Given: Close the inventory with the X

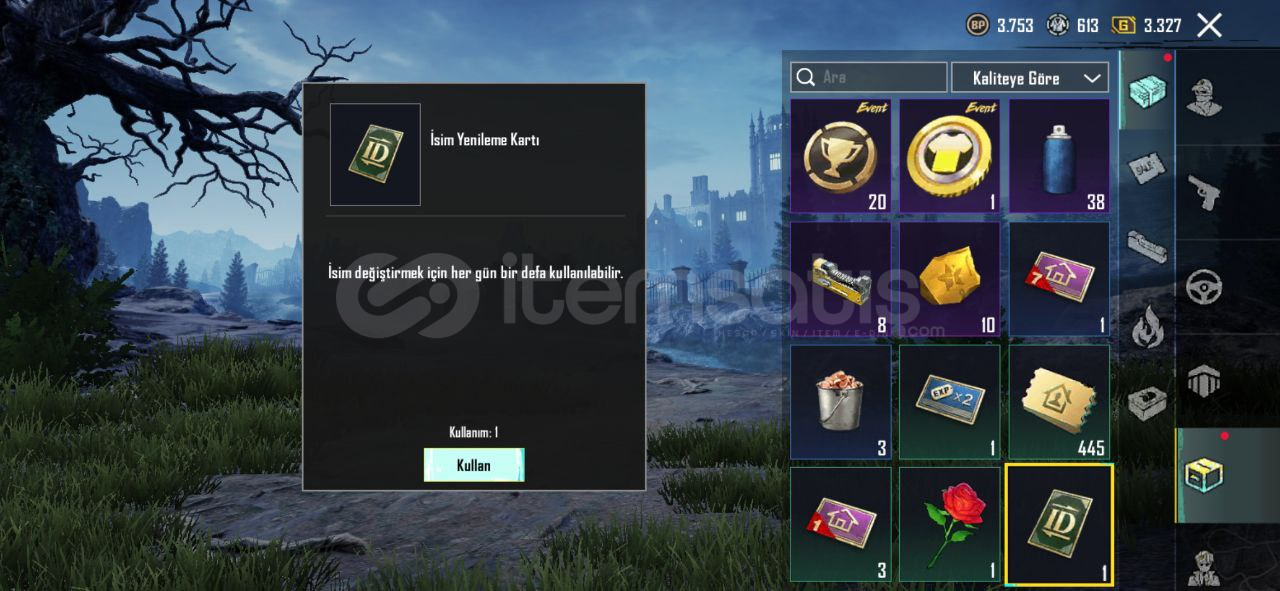Looking at the screenshot, I should 1210,25.
